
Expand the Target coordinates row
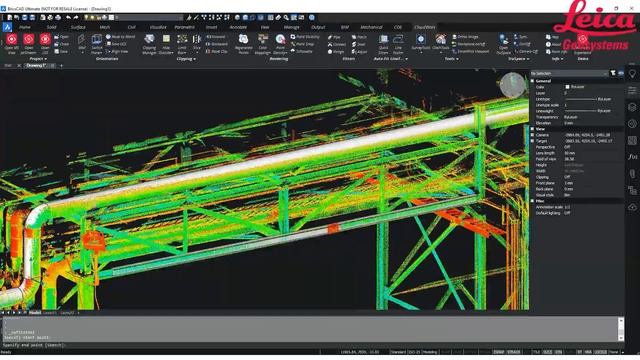point(532,141)
